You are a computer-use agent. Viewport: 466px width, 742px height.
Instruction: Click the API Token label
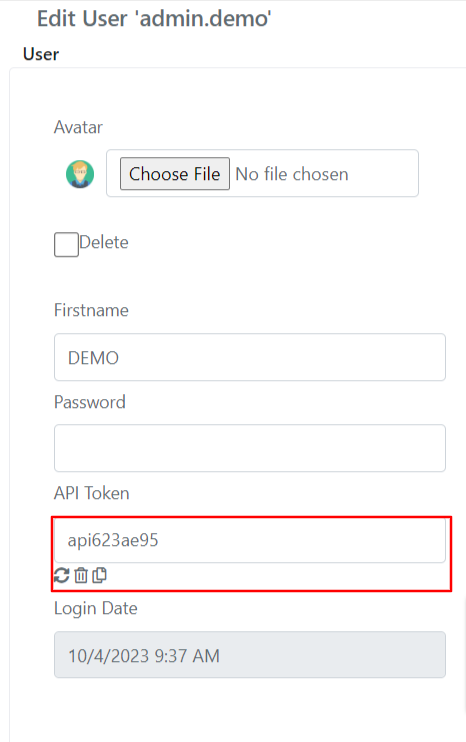[92, 494]
